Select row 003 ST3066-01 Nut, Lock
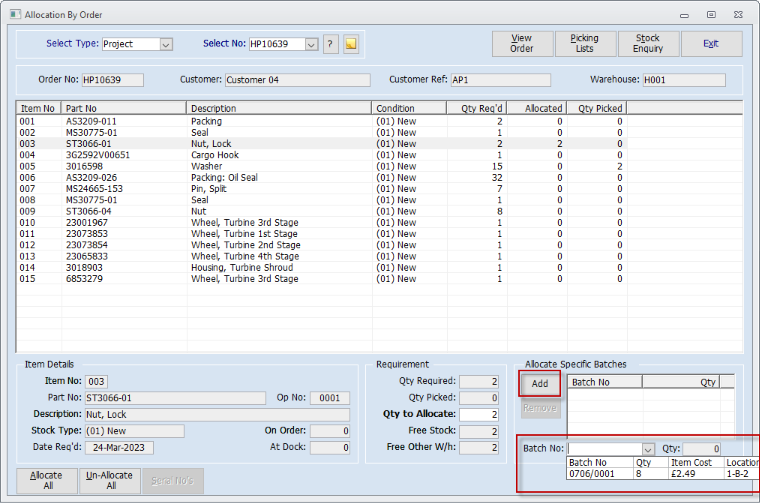 [x=321, y=143]
